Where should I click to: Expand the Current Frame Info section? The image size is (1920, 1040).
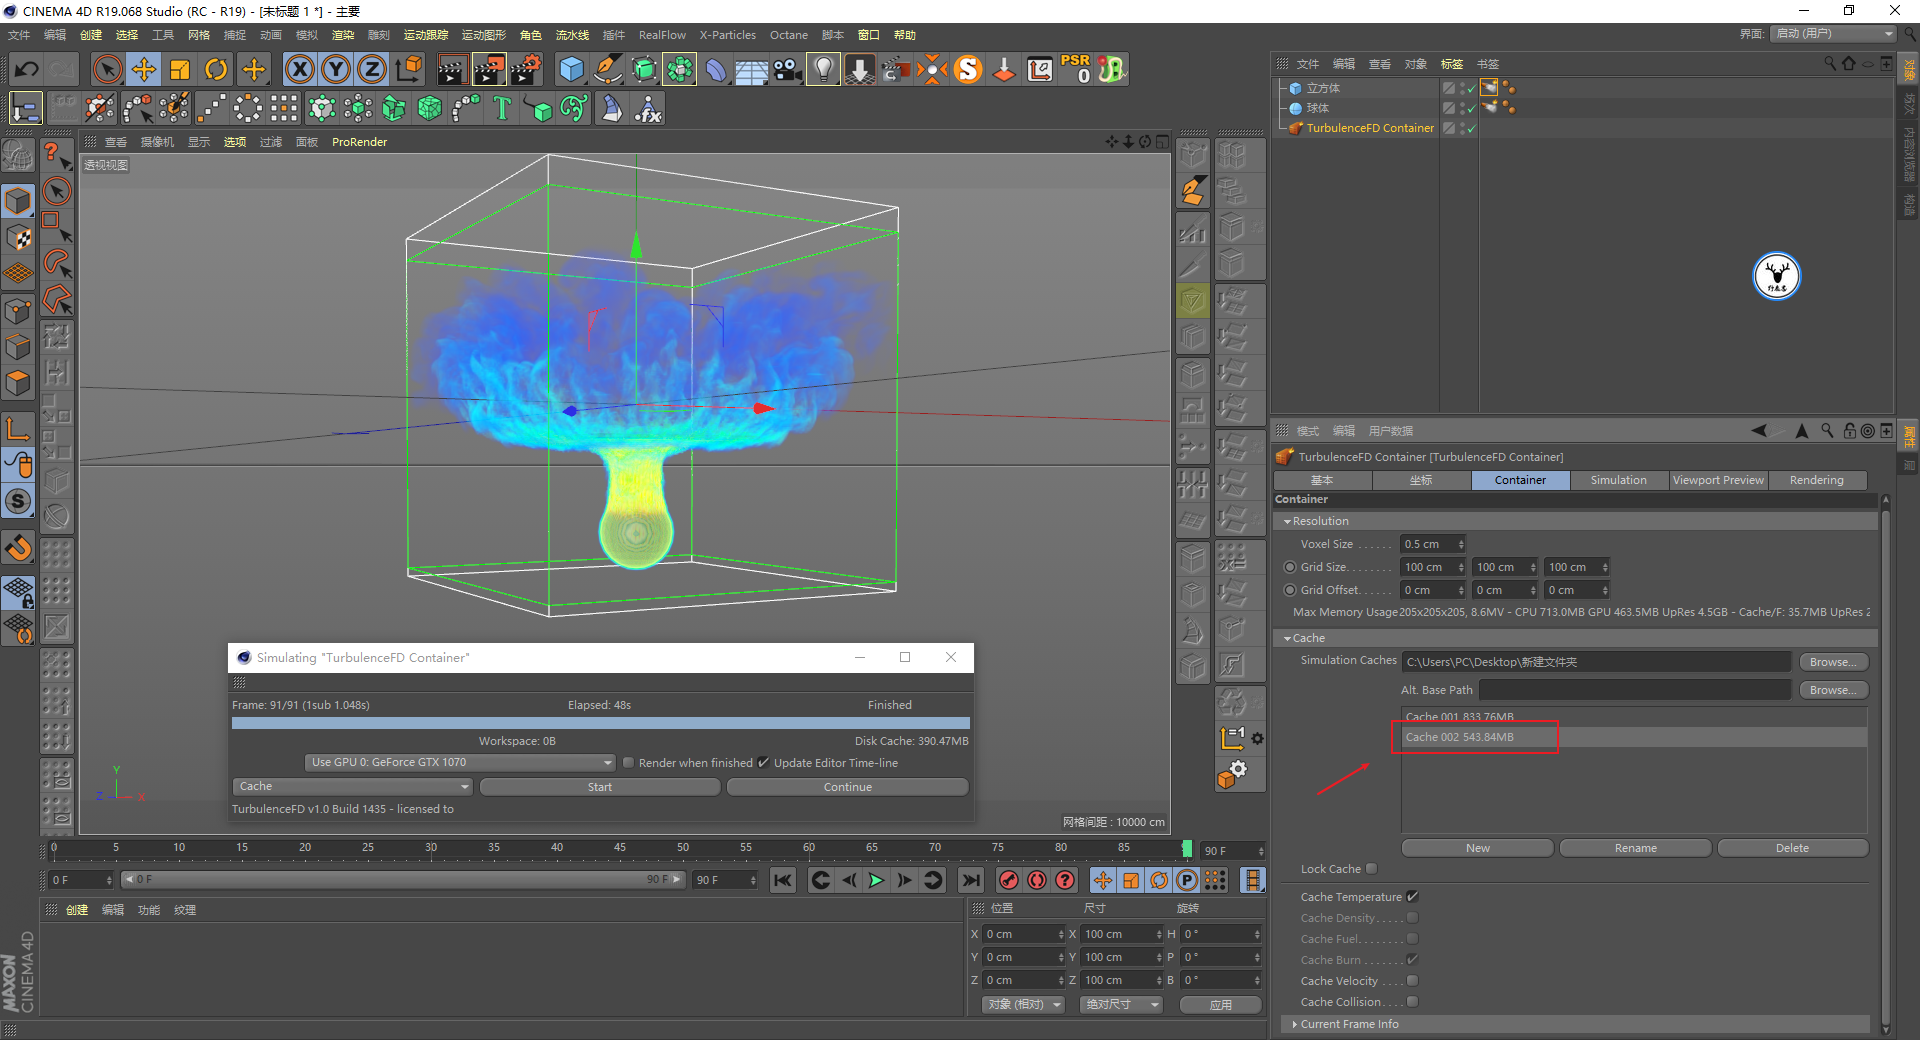1295,1025
